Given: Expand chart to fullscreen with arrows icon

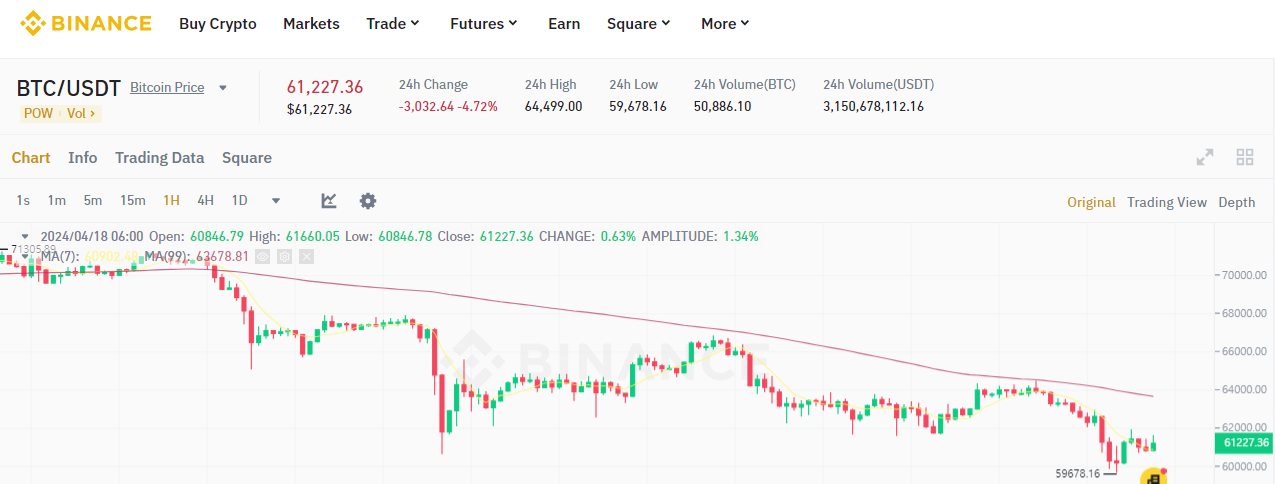Looking at the screenshot, I should click(1205, 157).
